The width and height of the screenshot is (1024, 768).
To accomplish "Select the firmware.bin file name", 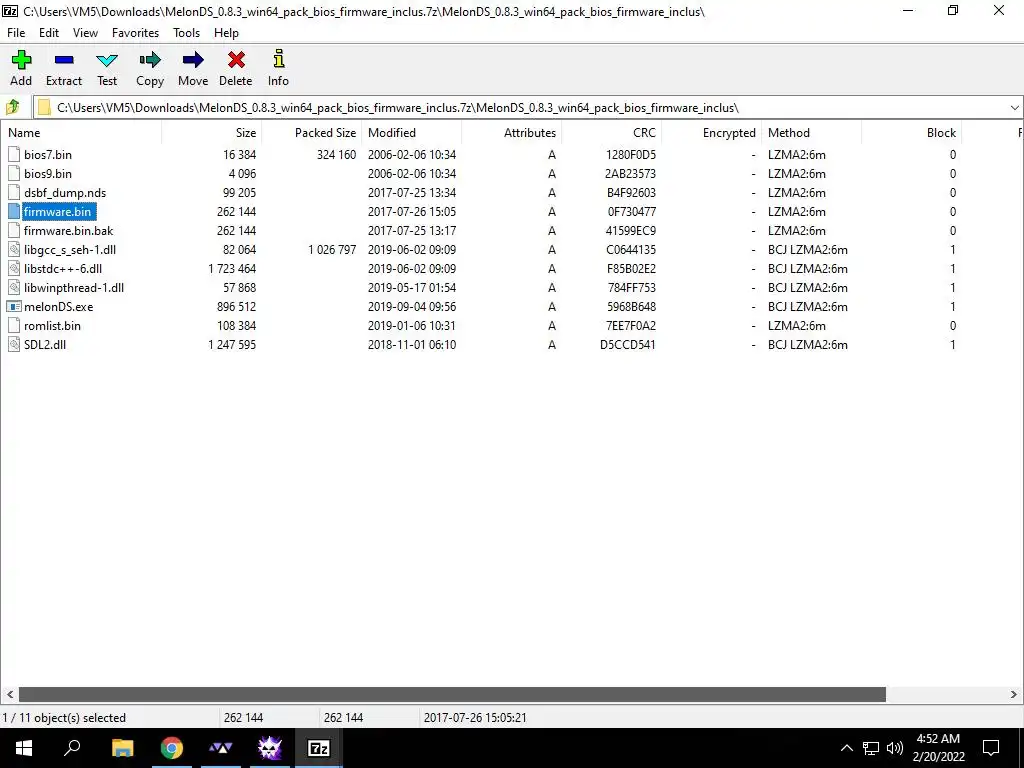I will [57, 212].
